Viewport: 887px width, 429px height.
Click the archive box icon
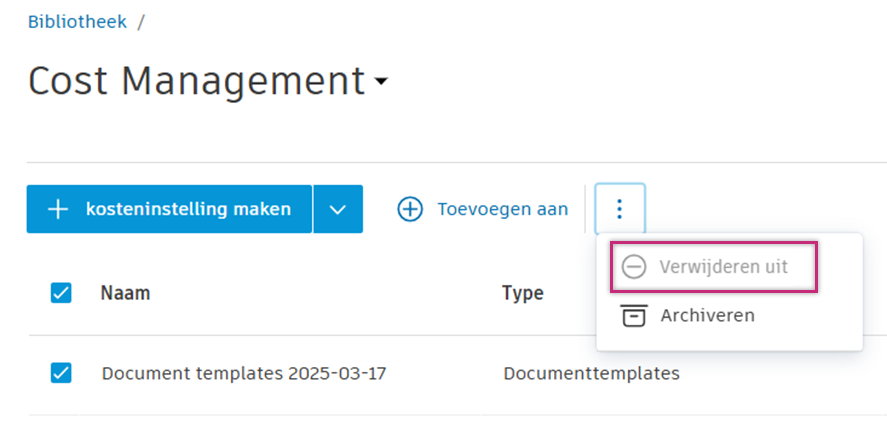click(x=633, y=315)
